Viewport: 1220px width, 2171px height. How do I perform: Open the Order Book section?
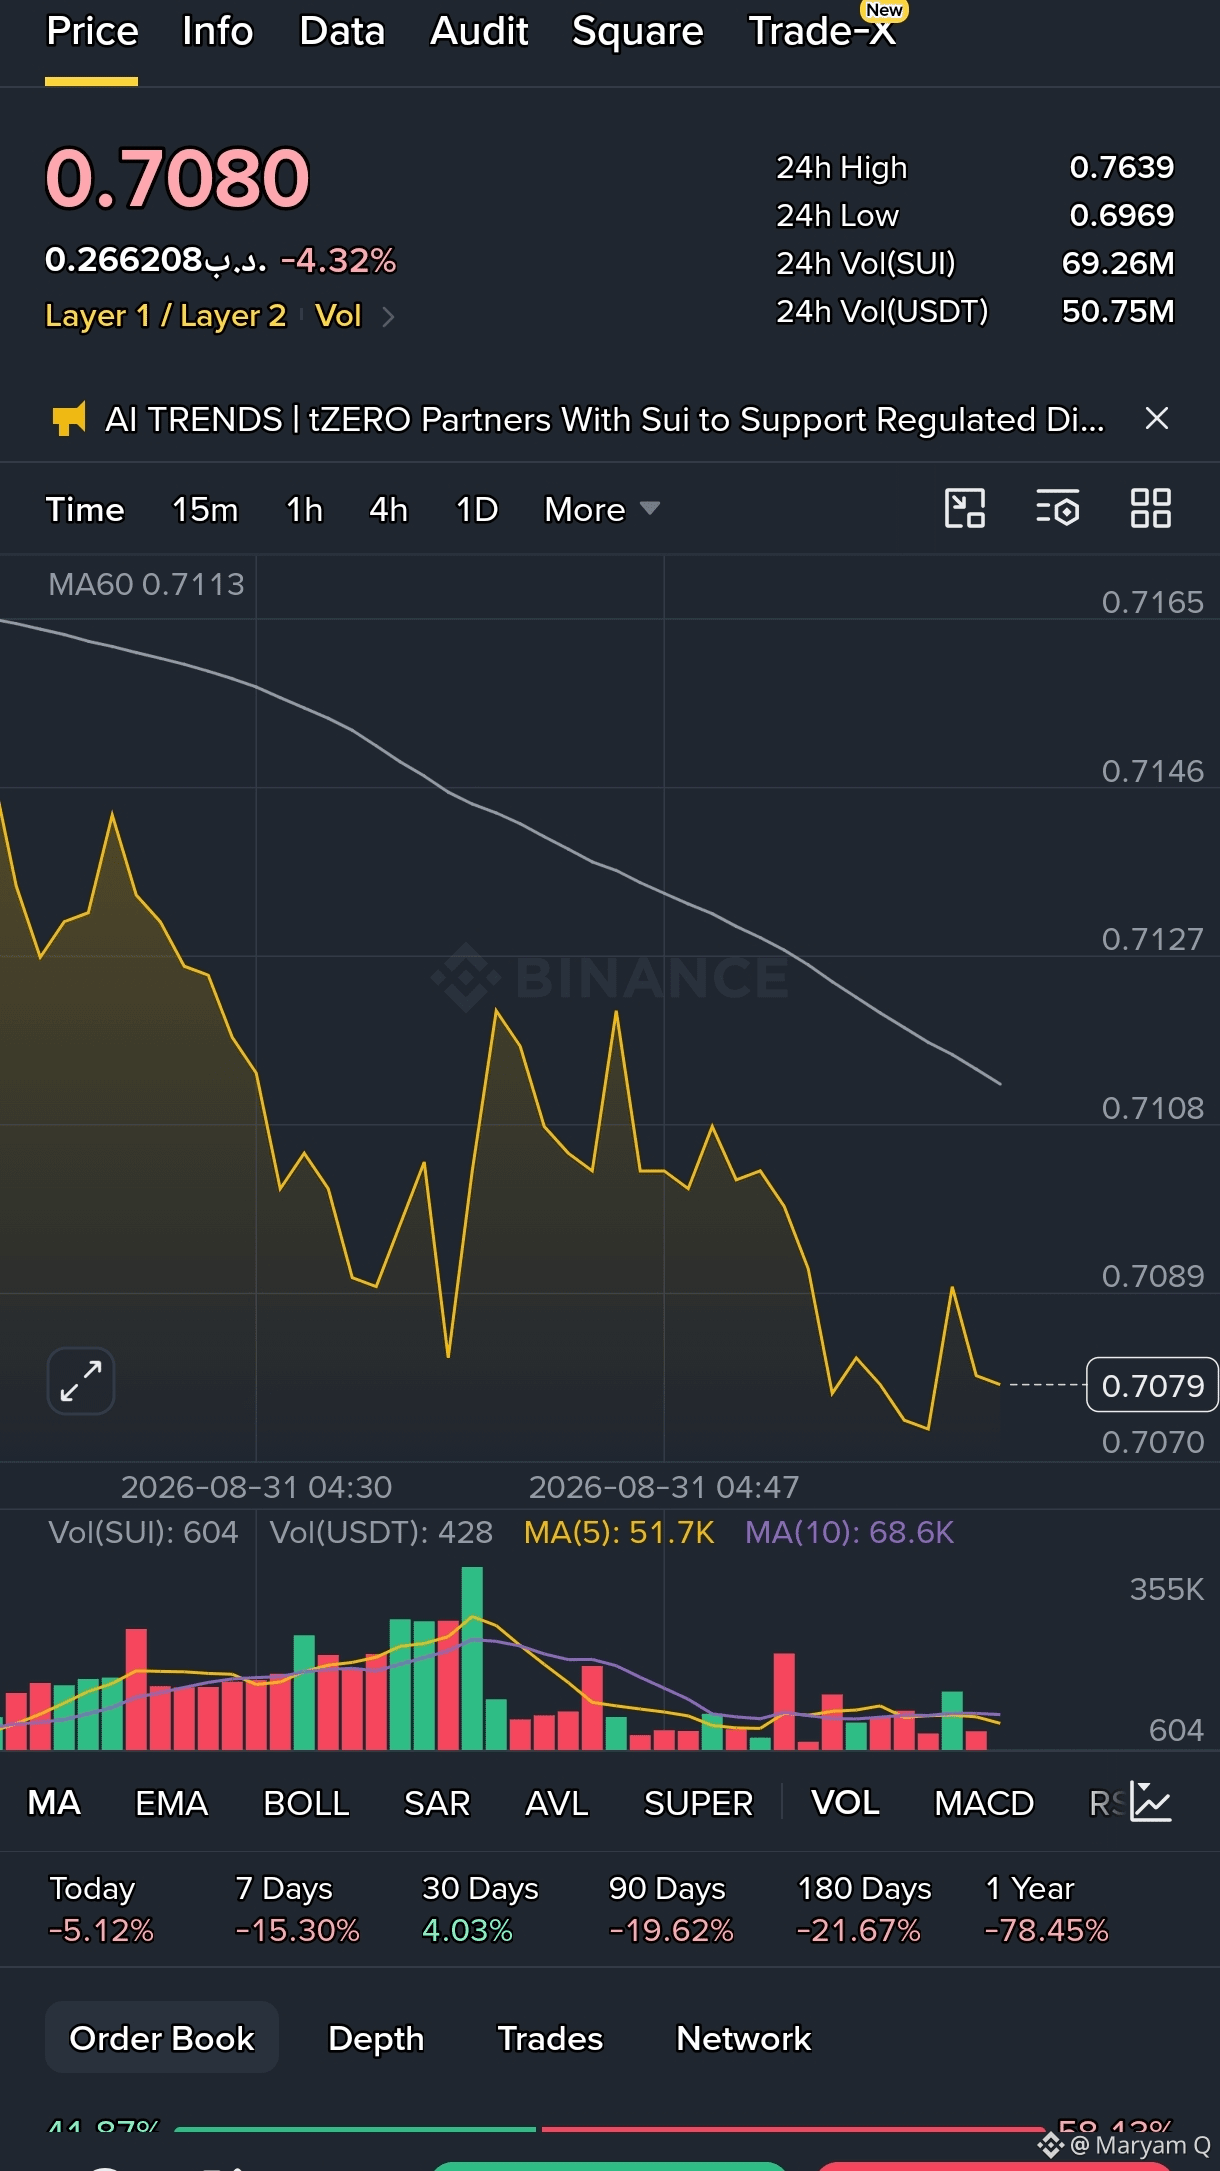(162, 2038)
